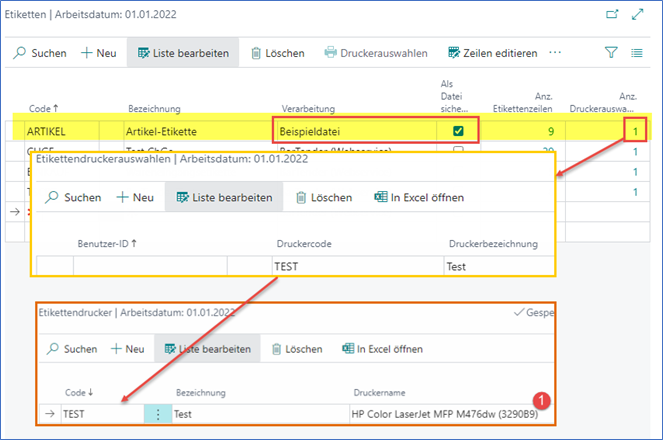Open the three-dot row menu for TEST
663x440 pixels.
pos(156,412)
